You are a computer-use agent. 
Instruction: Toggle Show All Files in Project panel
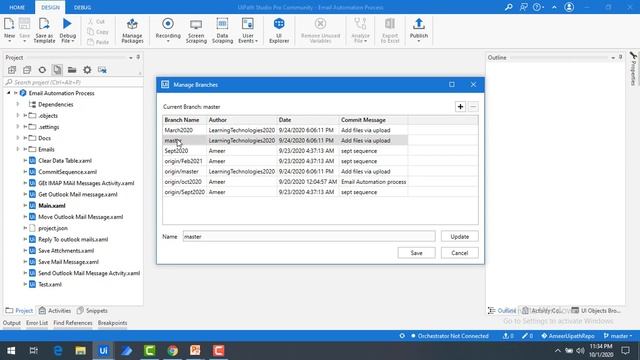point(57,70)
